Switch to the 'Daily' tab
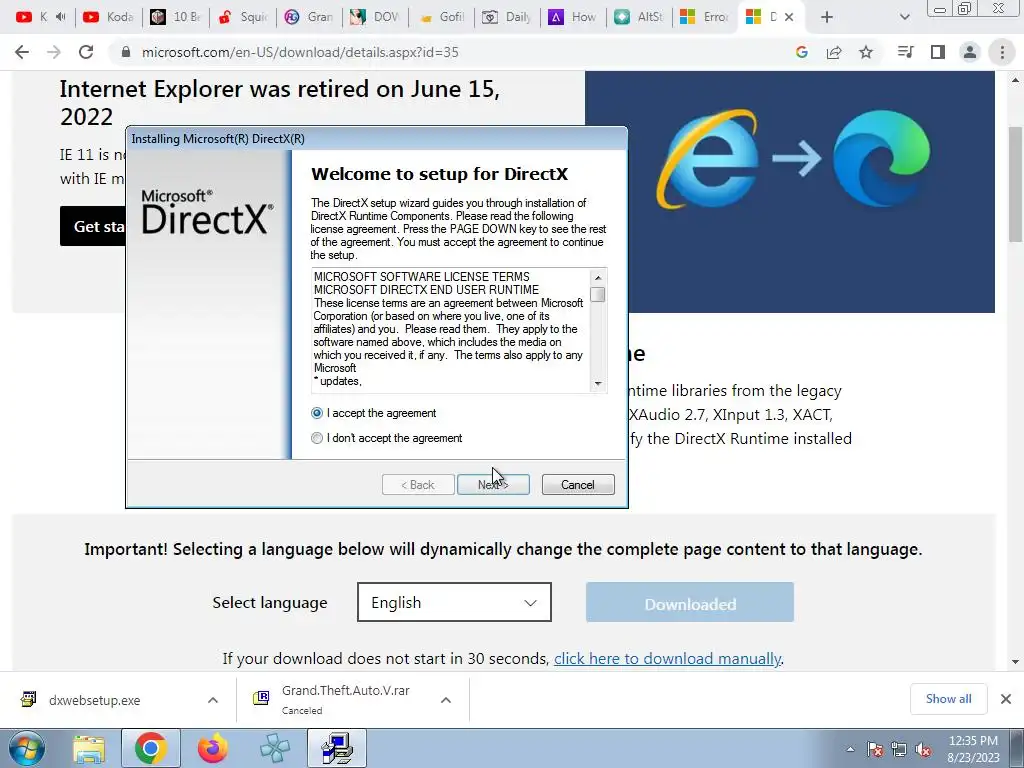 click(x=508, y=17)
